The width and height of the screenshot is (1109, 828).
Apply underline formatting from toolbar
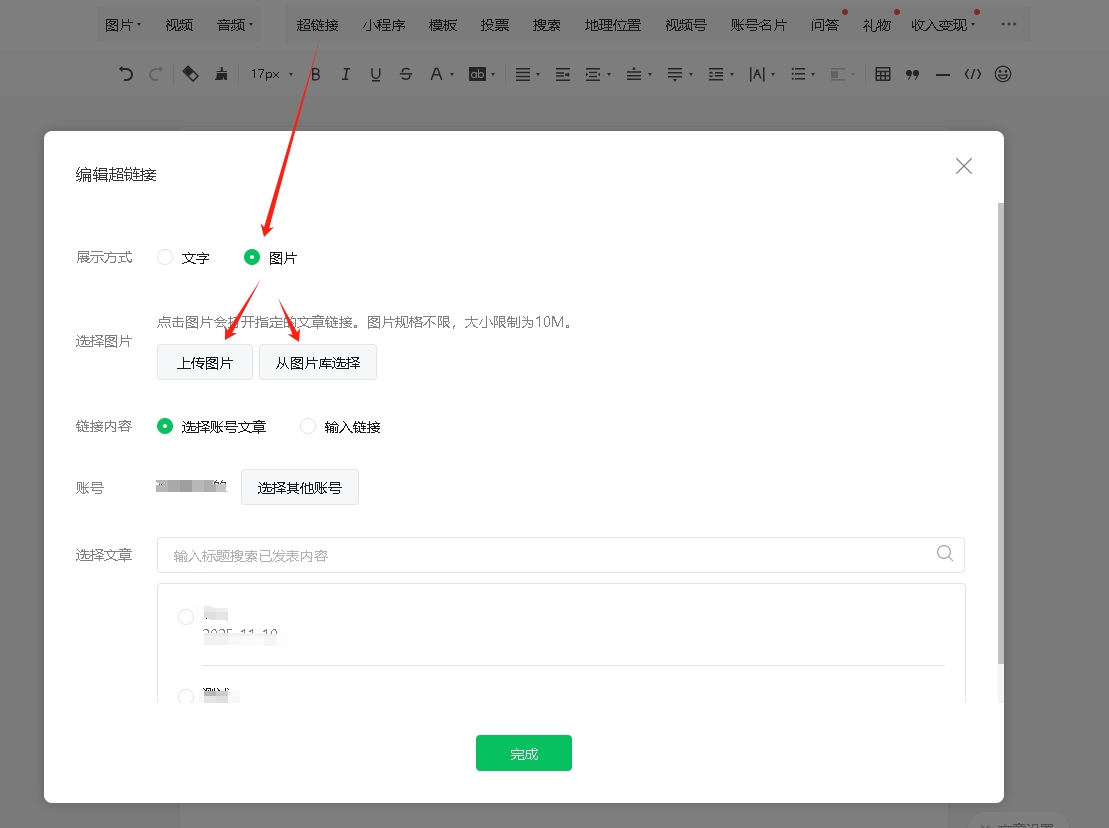[x=376, y=74]
